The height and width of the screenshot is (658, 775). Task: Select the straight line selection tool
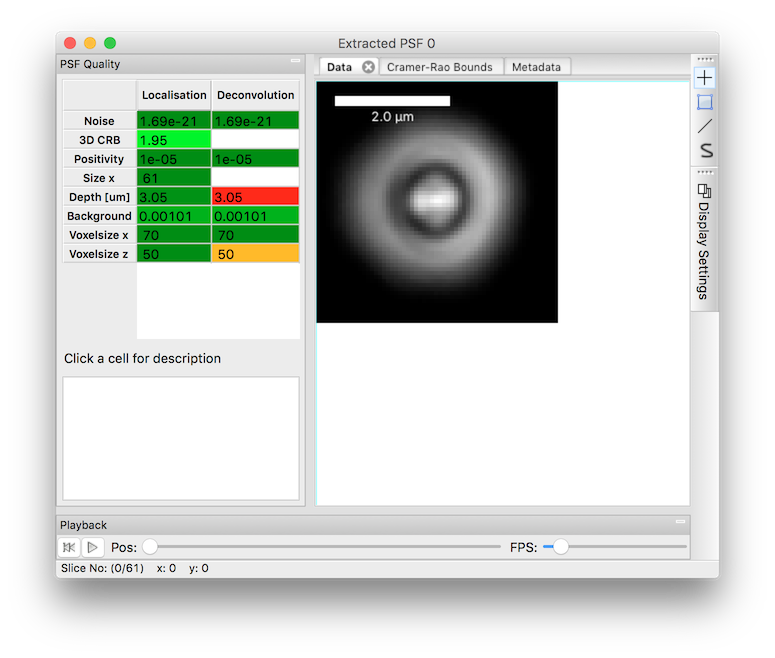(x=704, y=126)
